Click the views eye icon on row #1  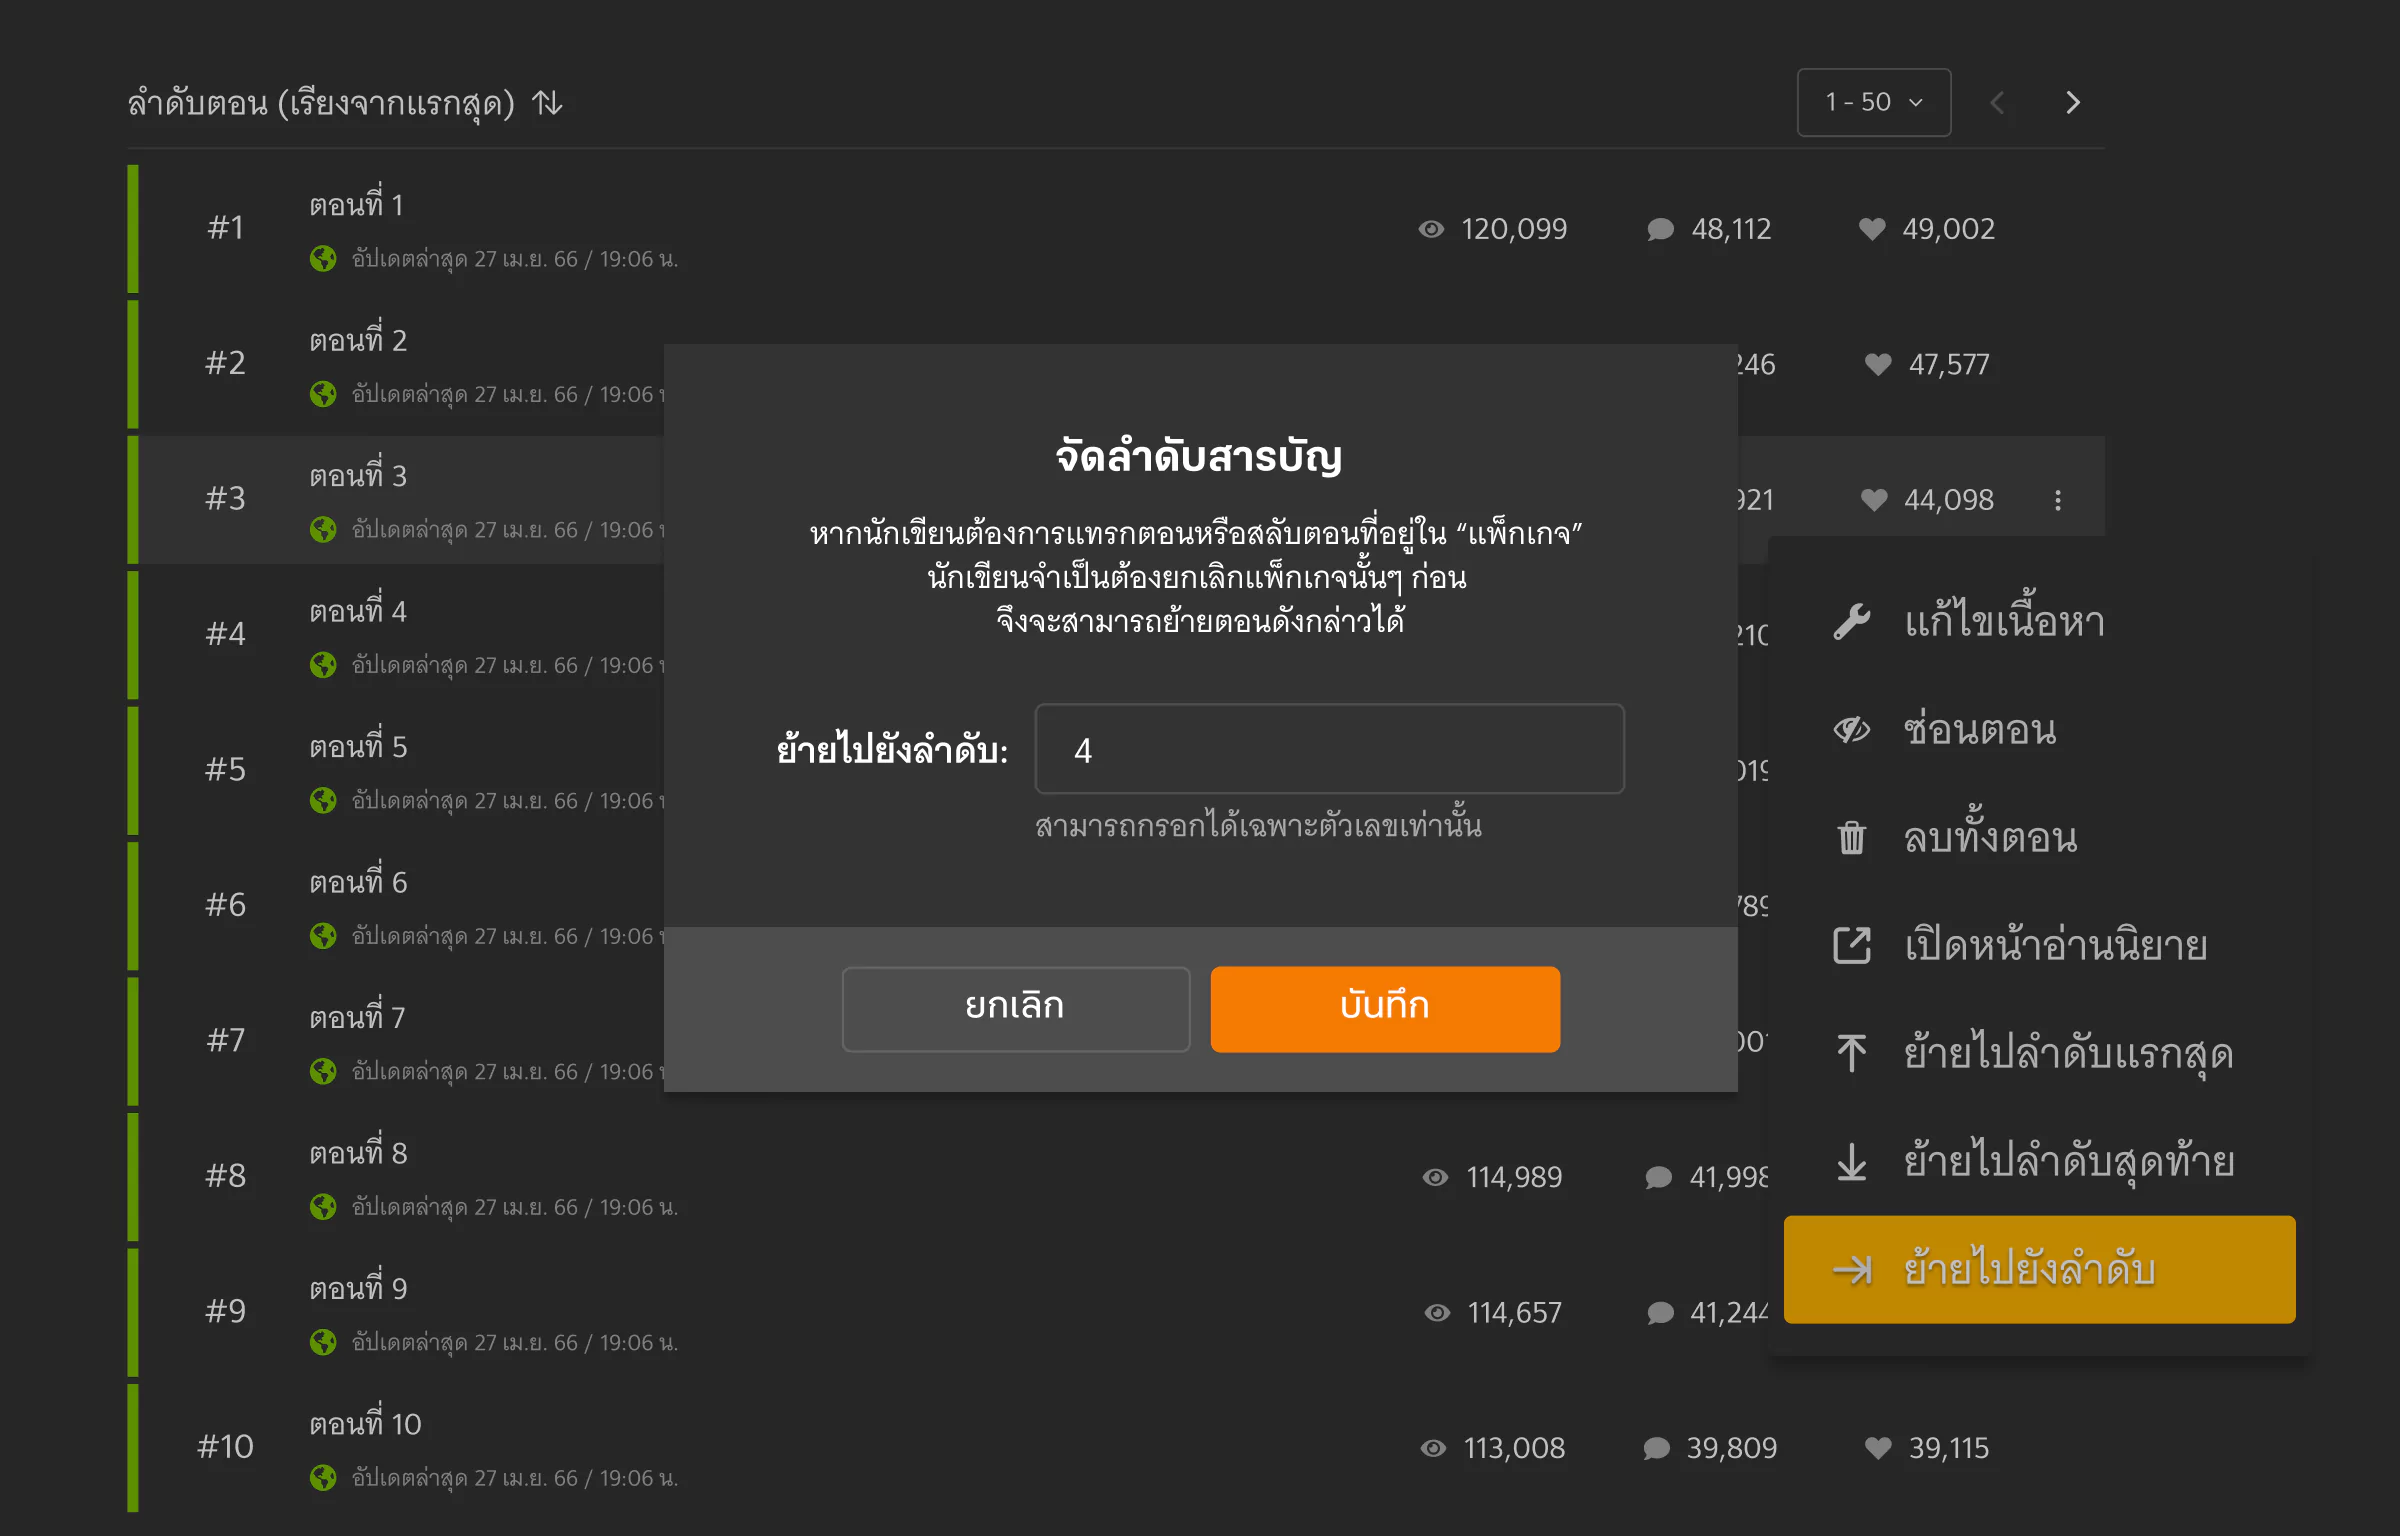coord(1431,229)
